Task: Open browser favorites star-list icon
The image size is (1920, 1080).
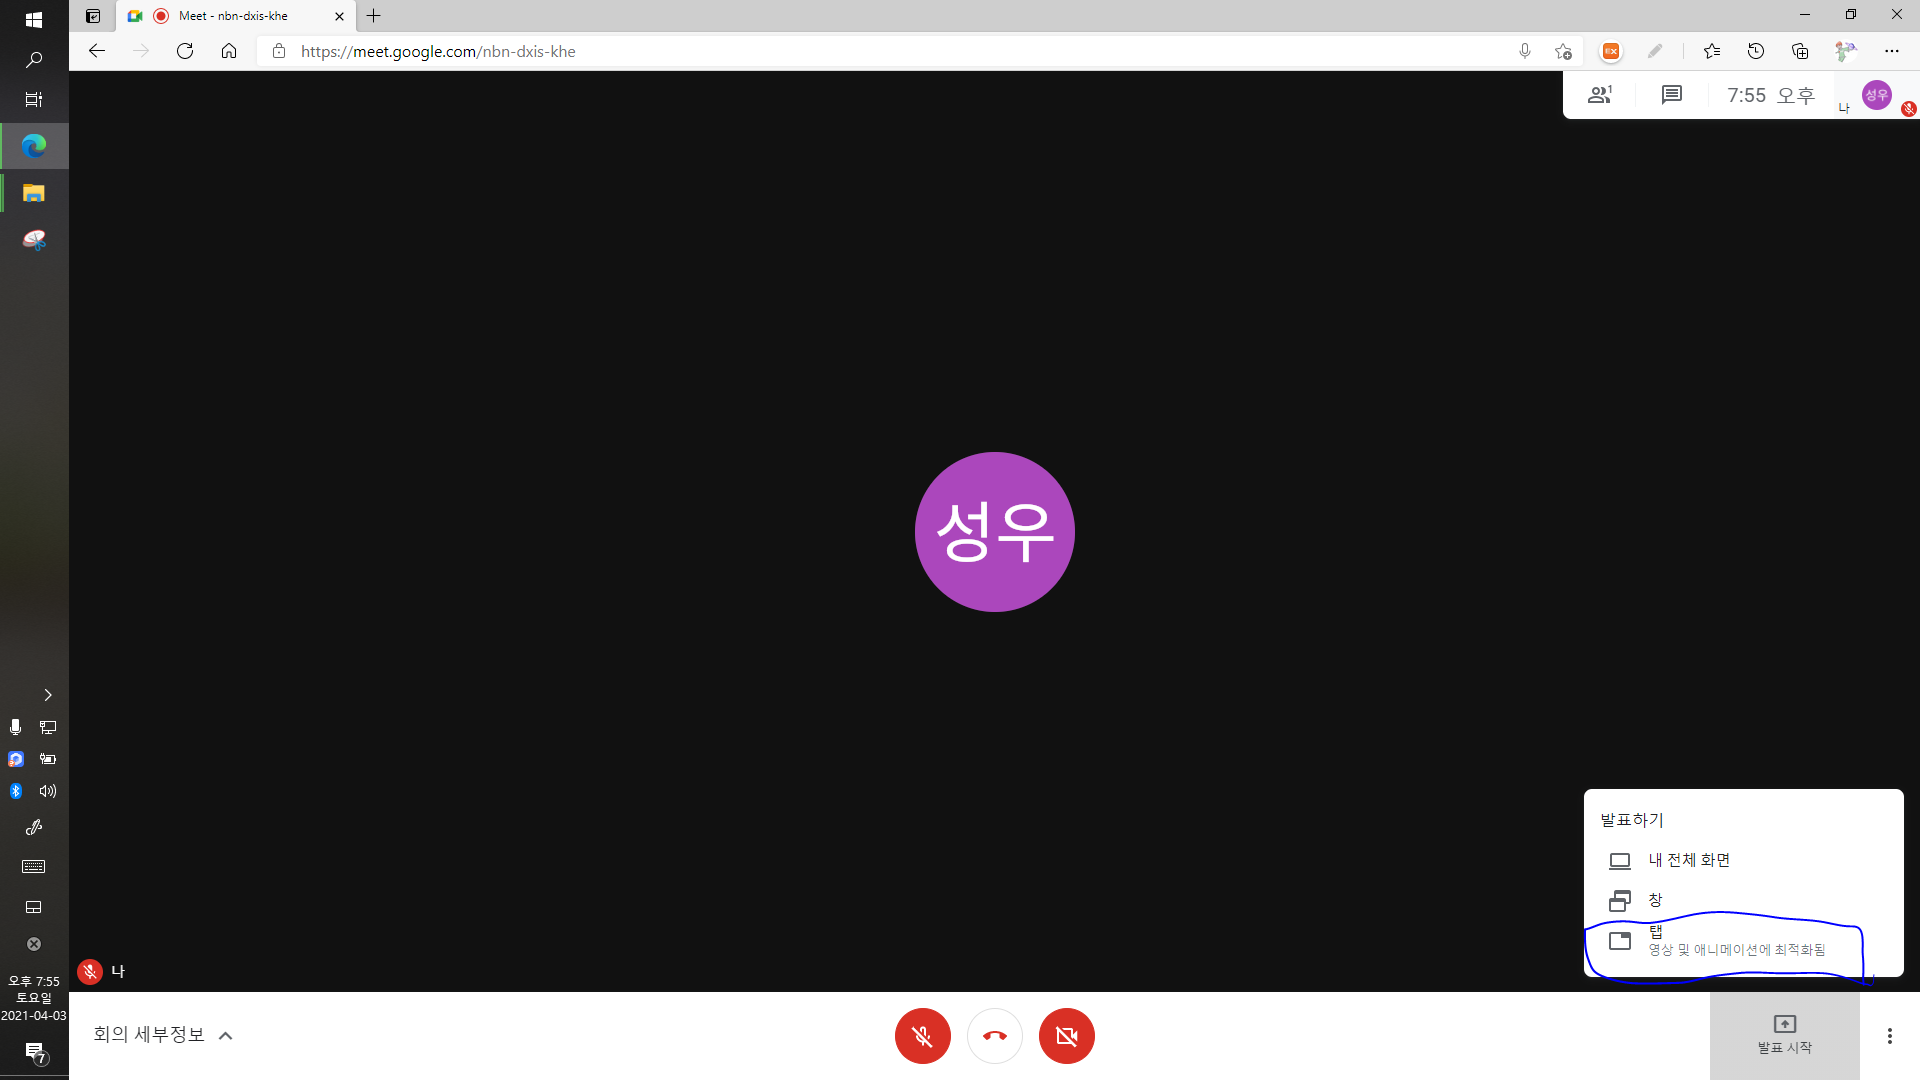Action: click(x=1711, y=51)
